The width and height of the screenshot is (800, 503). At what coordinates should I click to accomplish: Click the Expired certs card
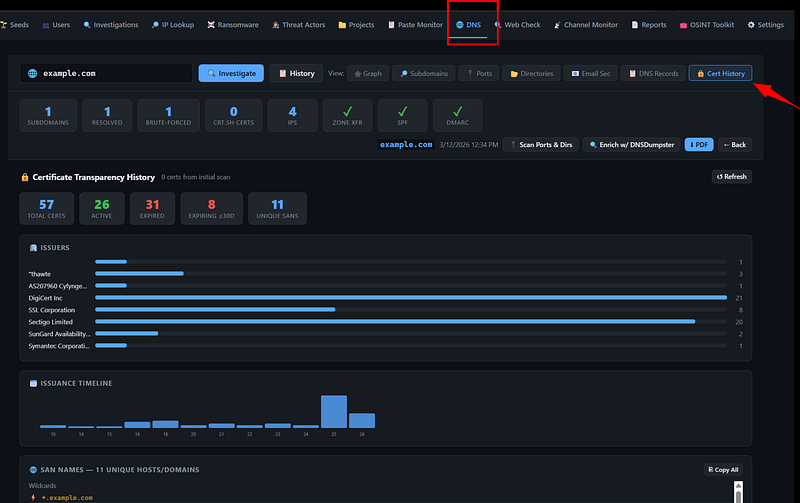pyautogui.click(x=152, y=208)
